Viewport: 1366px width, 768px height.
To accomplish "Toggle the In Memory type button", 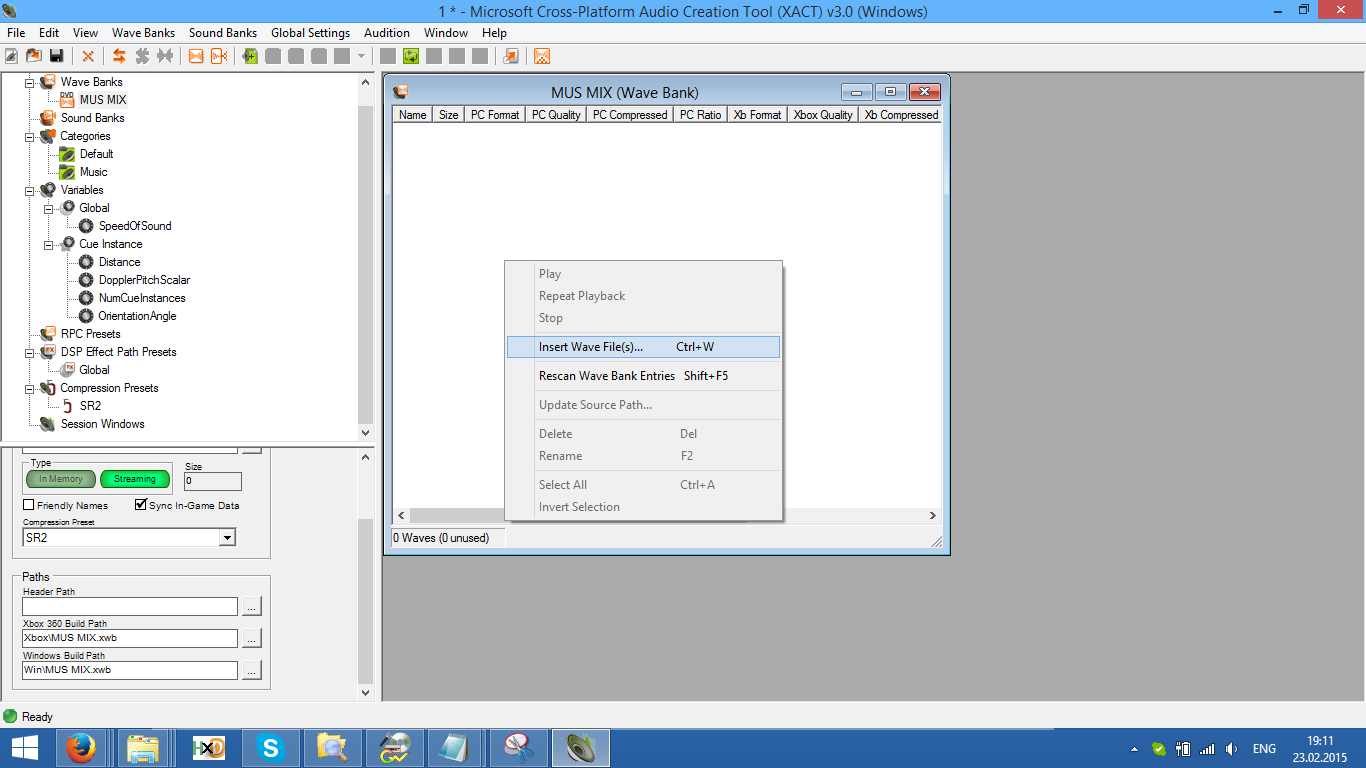I will point(61,479).
